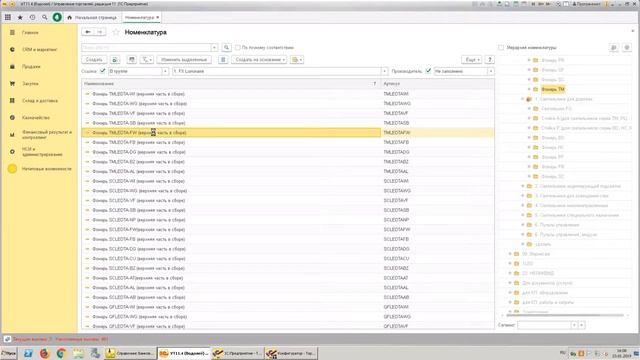Image resolution: width=640 pixels, height=360 pixels.
Task: Open the group value dropdown (1. FX Luminaire)
Action: [384, 71]
